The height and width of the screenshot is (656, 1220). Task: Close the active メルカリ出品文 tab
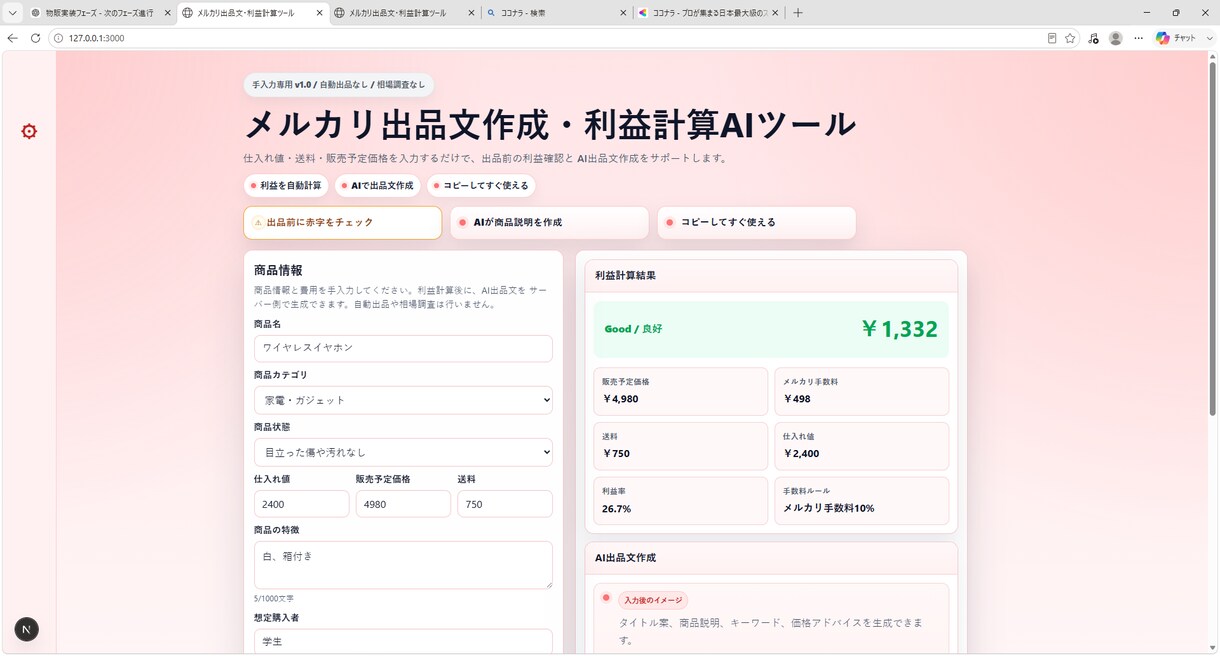coord(319,13)
